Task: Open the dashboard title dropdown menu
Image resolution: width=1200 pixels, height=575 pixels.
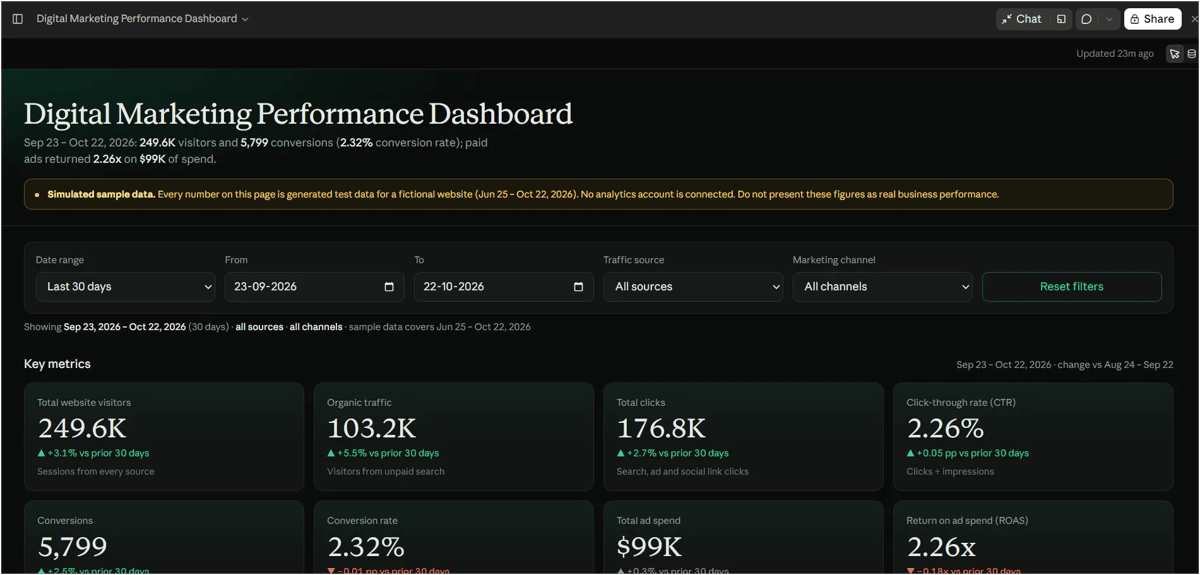Action: (x=143, y=19)
